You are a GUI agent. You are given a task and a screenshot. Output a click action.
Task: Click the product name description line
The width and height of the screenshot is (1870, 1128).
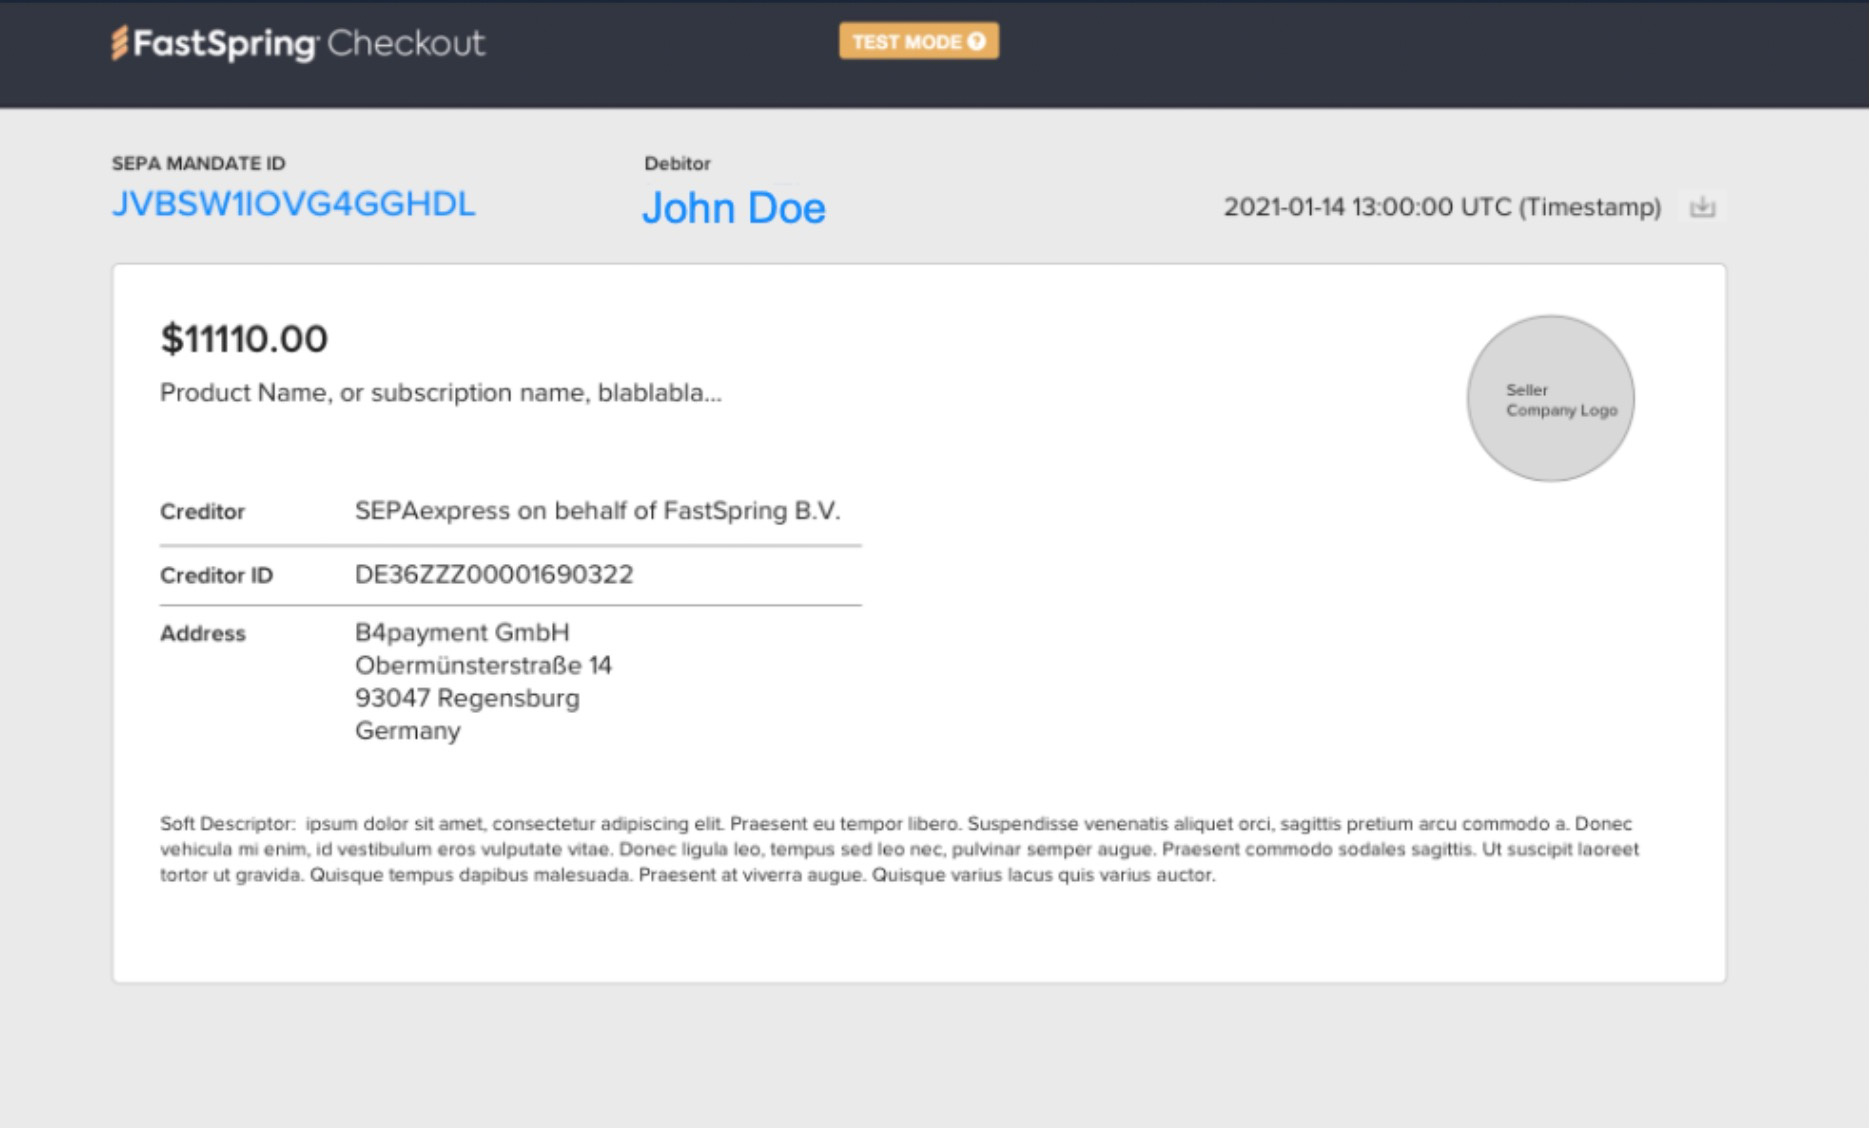tap(440, 393)
